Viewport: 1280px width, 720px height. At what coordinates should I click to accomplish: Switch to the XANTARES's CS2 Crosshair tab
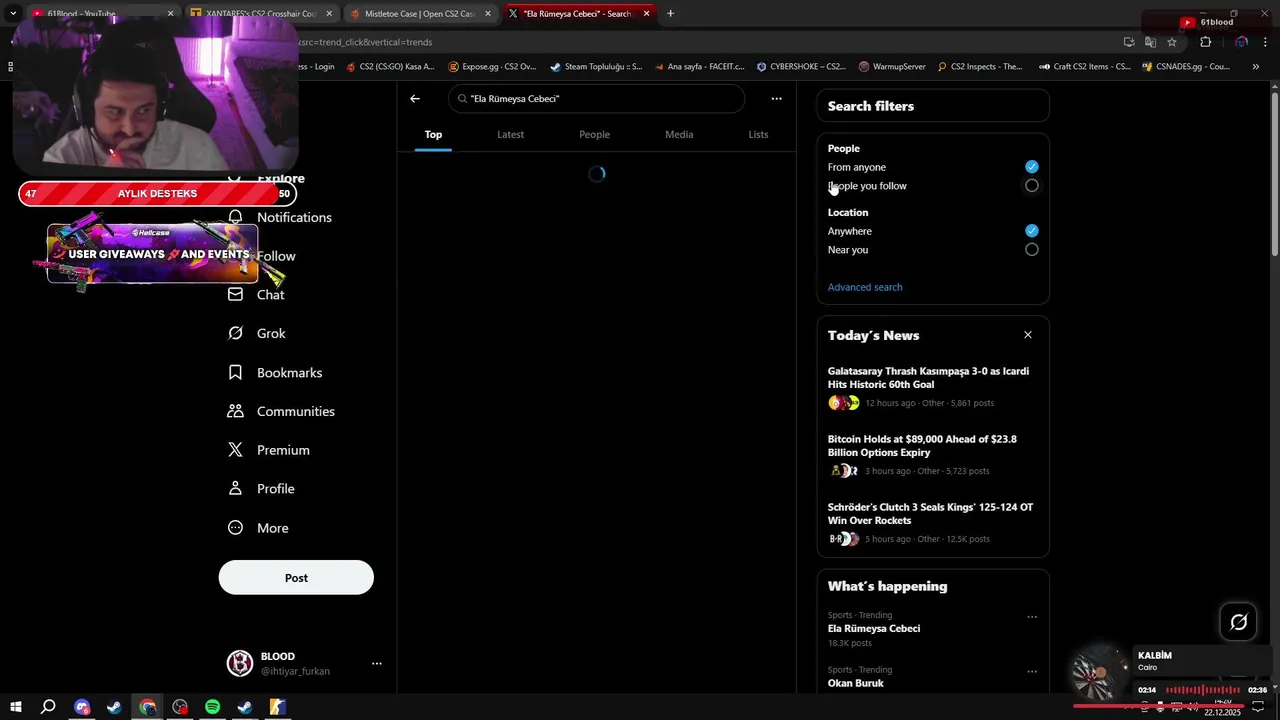tap(260, 14)
